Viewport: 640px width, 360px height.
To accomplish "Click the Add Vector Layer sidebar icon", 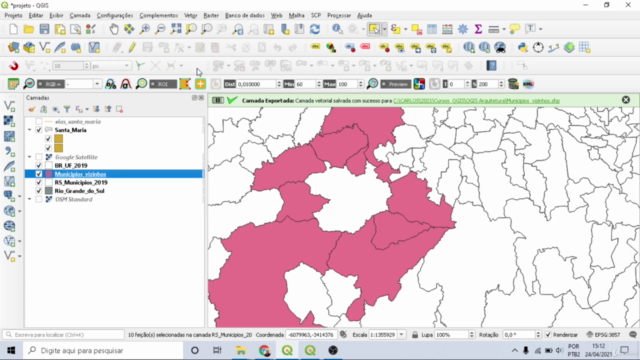I will pyautogui.click(x=9, y=106).
